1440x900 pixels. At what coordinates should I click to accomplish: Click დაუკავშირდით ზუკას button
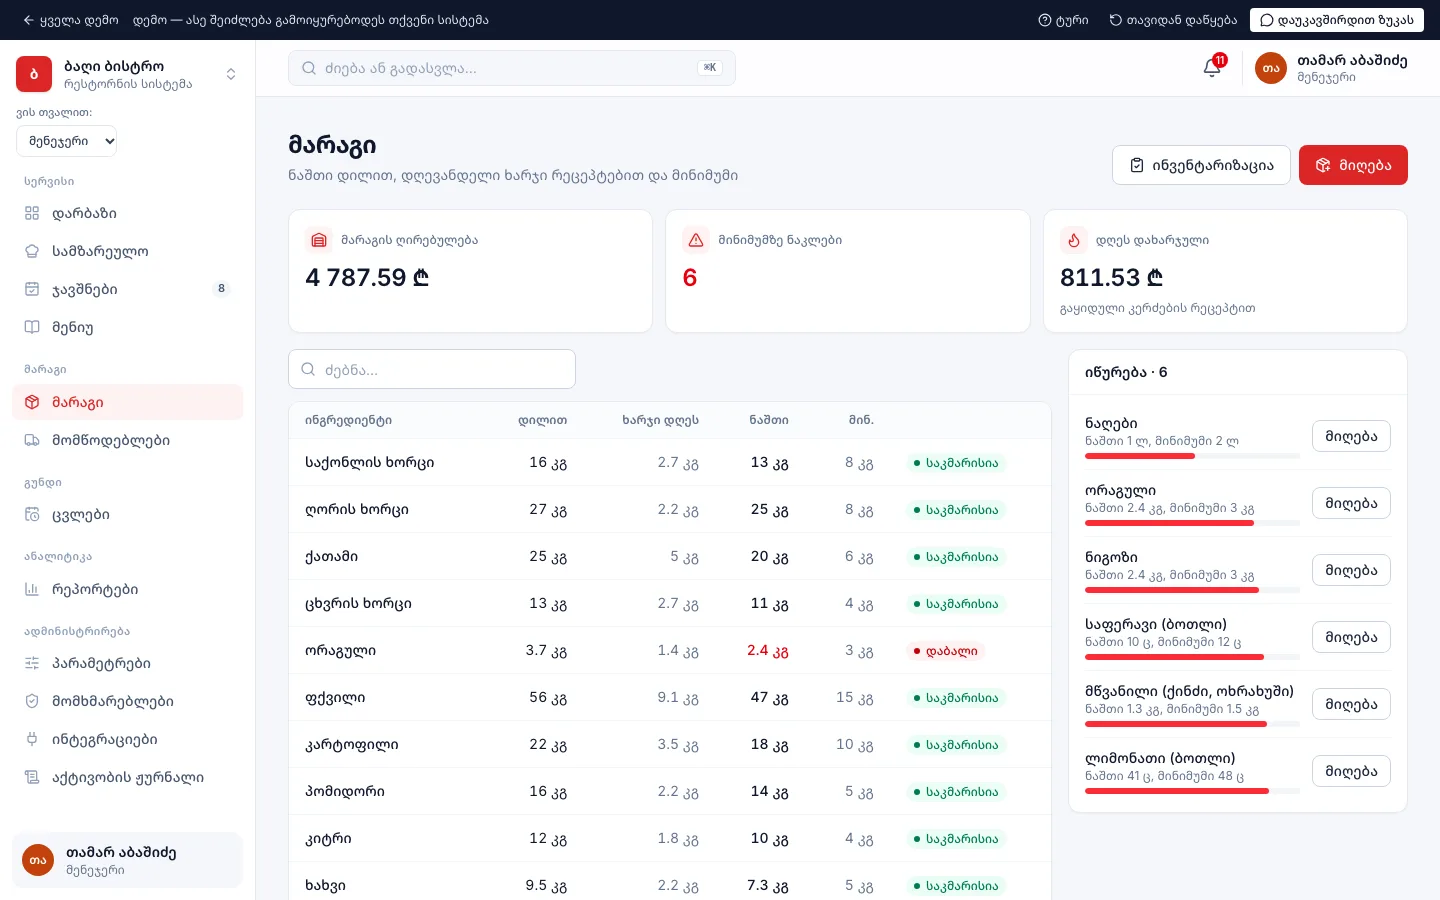click(x=1336, y=20)
